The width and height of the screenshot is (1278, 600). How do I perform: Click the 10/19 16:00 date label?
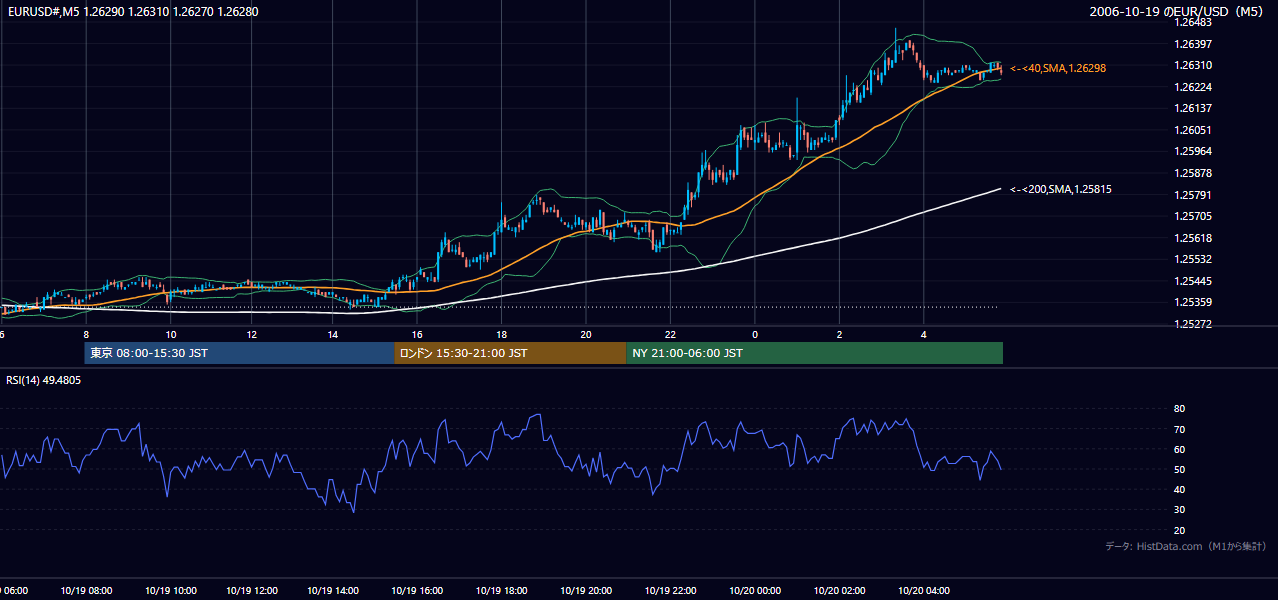pos(417,591)
